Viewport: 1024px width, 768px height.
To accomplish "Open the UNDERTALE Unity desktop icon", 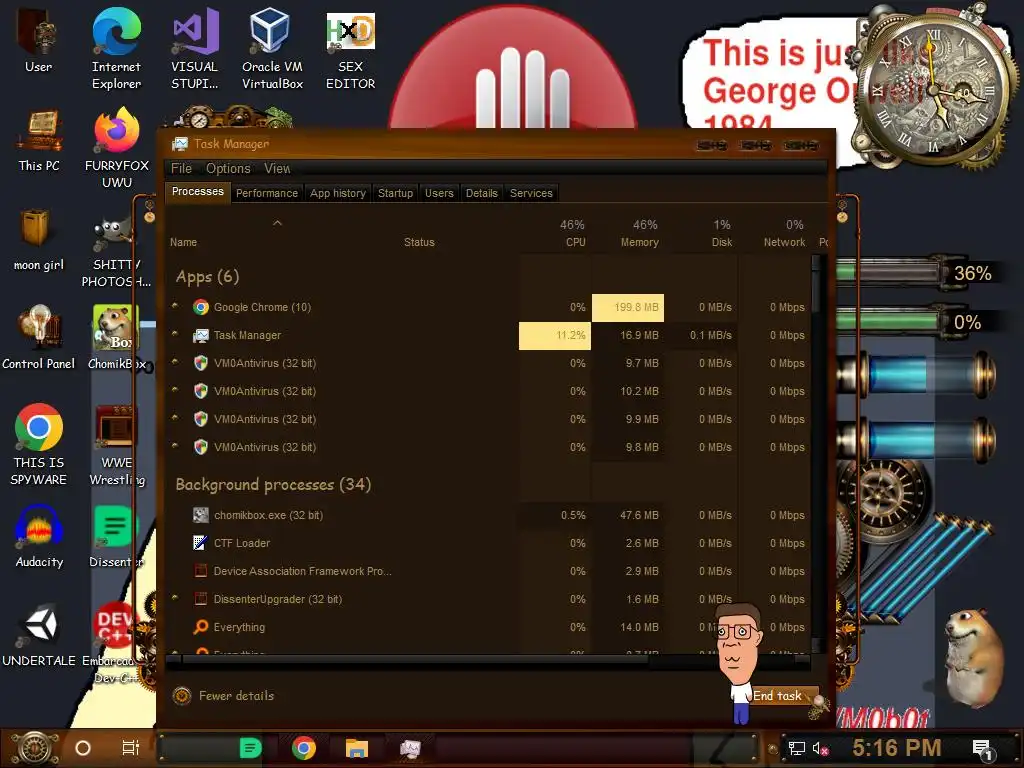I will click(39, 635).
